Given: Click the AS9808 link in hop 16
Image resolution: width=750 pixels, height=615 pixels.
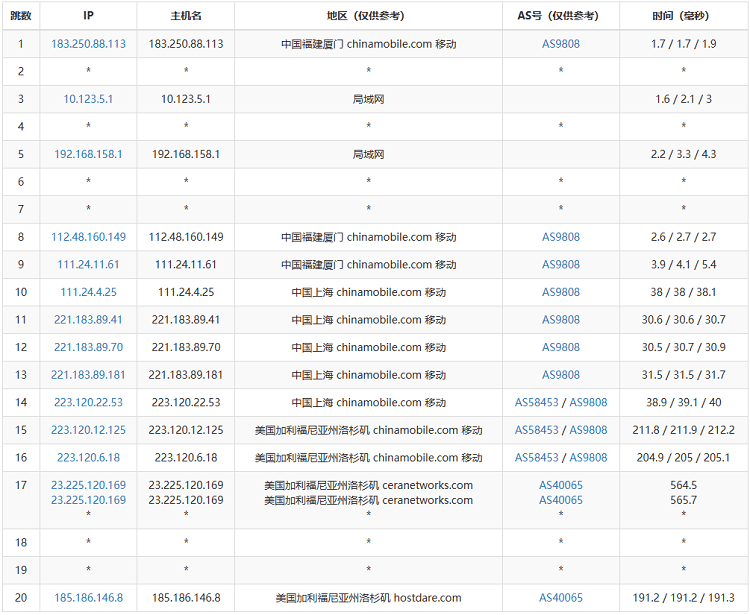Looking at the screenshot, I should 588,458.
